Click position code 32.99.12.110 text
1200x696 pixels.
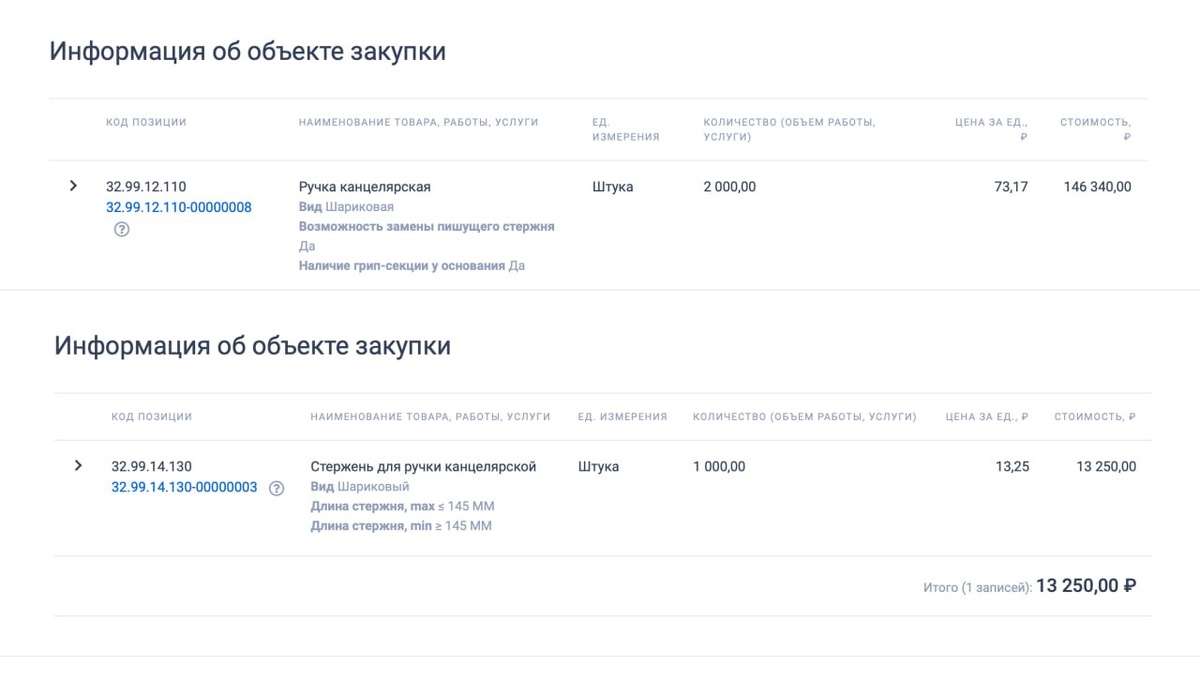[146, 187]
